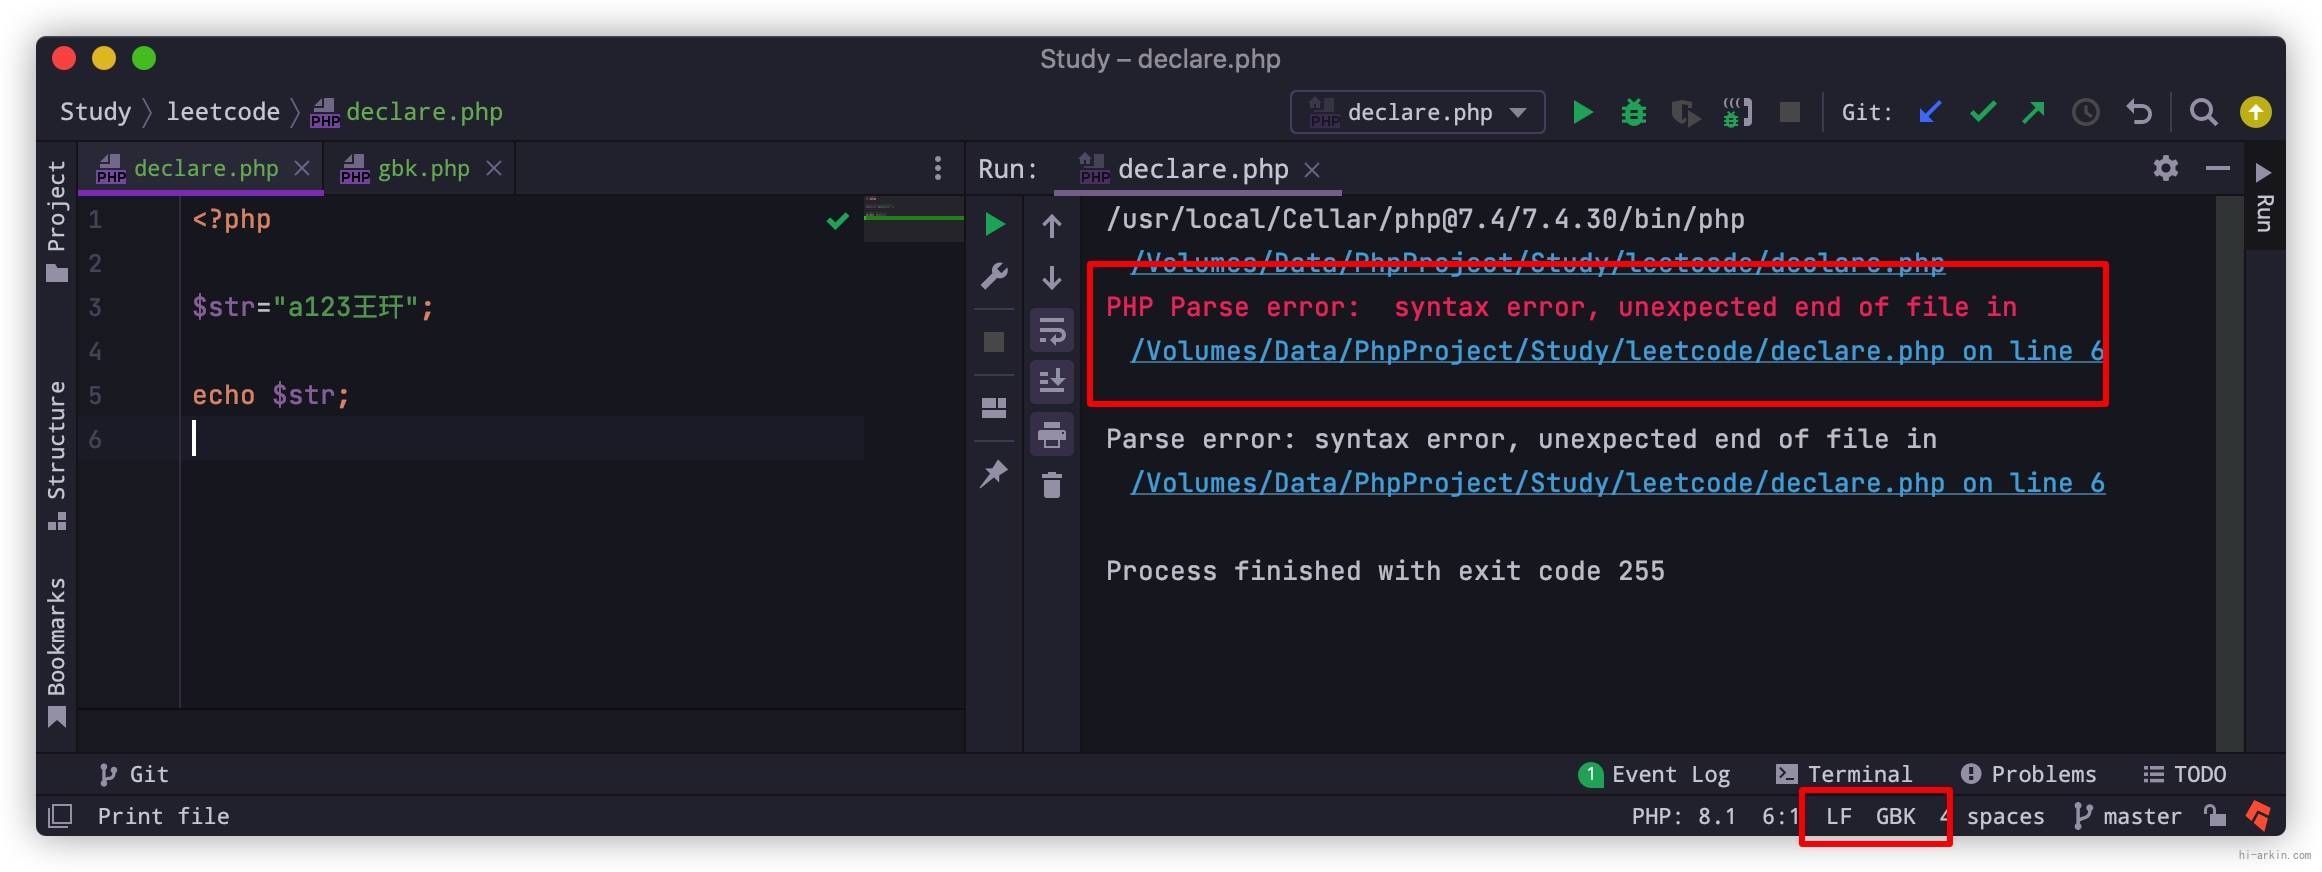Open Project tool window sidebar

57,220
